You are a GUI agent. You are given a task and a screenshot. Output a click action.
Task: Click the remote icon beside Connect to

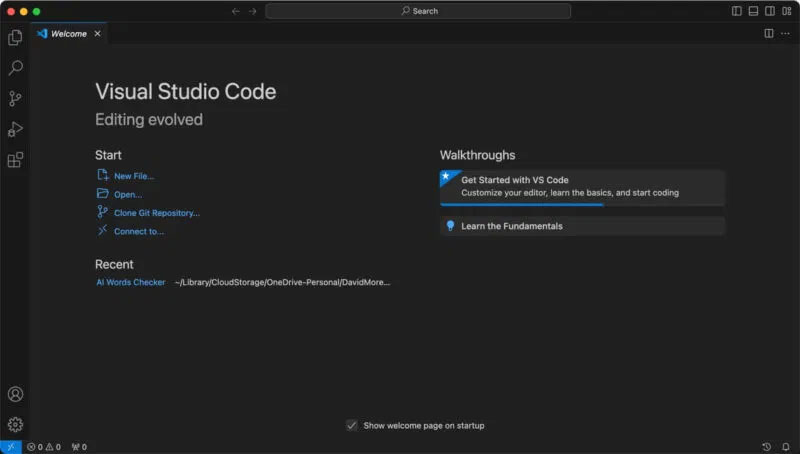103,230
